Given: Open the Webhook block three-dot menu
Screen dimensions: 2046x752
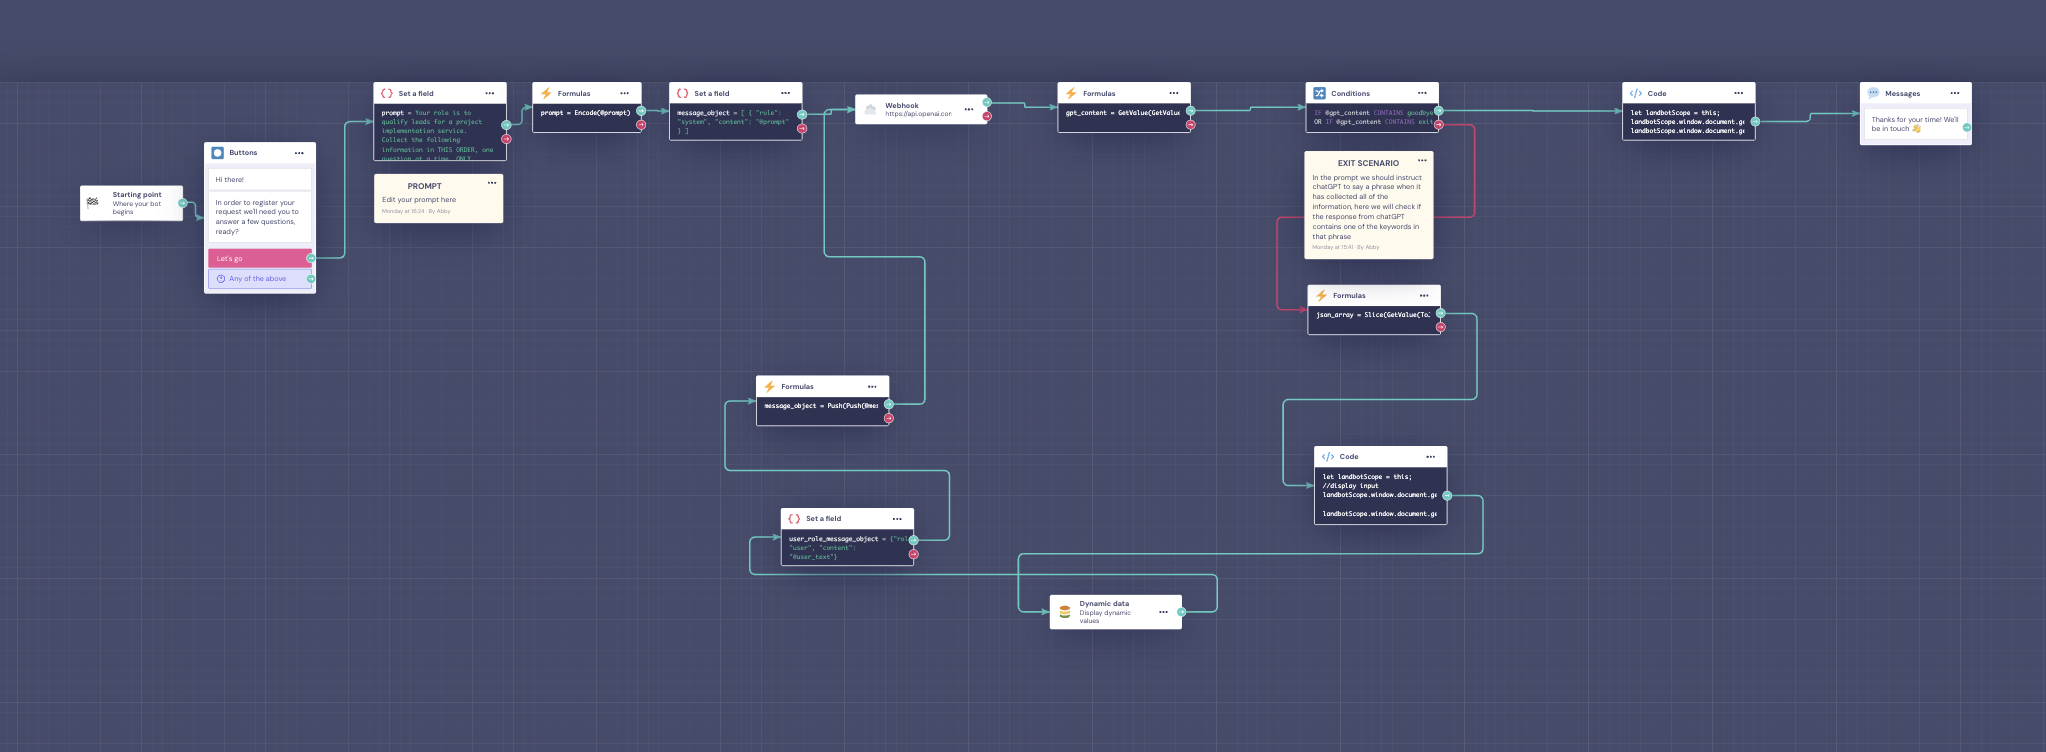Looking at the screenshot, I should pyautogui.click(x=969, y=109).
